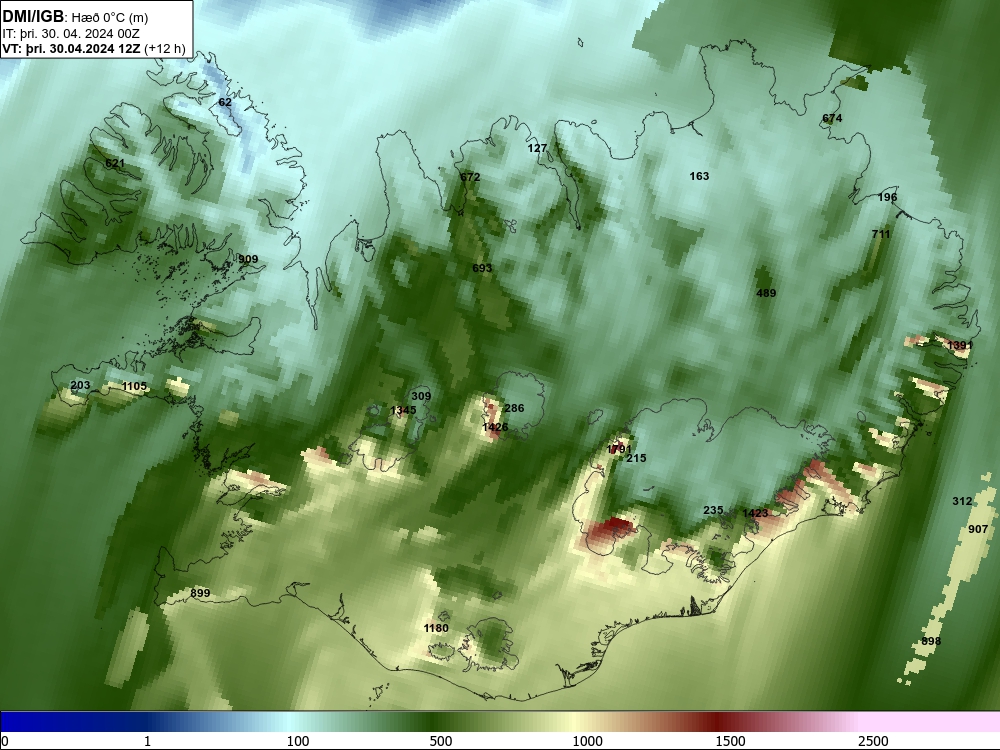Click the map value 62 in the Westfjords
The height and width of the screenshot is (750, 1000).
coord(225,102)
